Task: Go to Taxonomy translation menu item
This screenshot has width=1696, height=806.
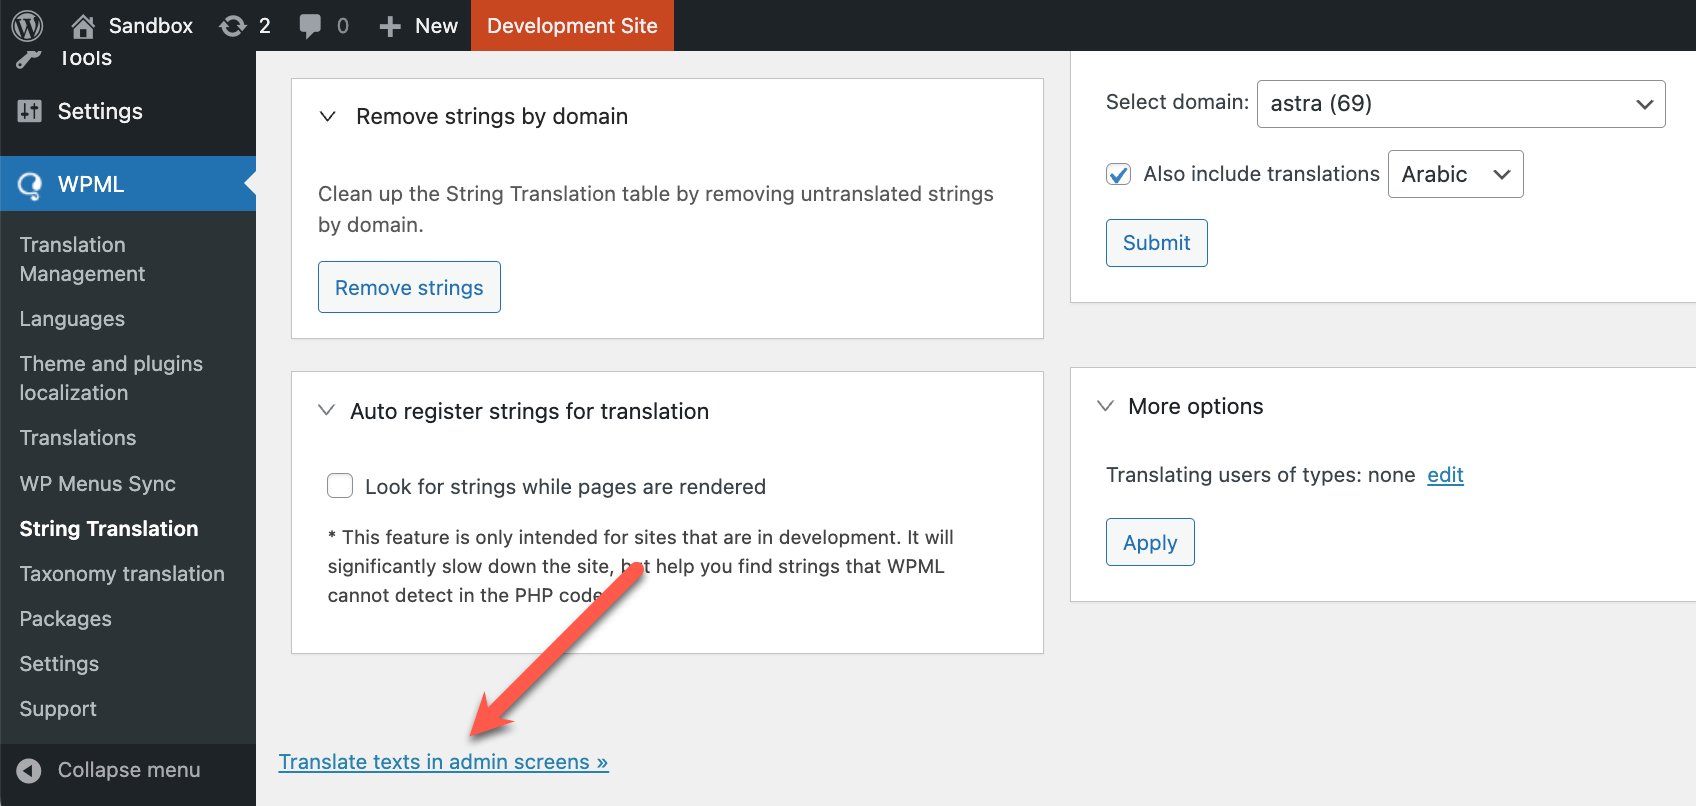Action: click(122, 574)
